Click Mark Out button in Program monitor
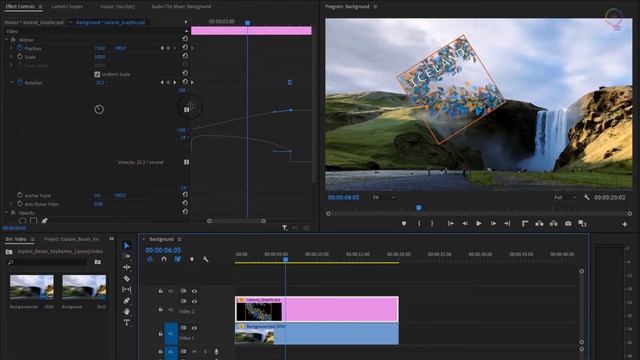The height and width of the screenshot is (360, 640). (432, 224)
